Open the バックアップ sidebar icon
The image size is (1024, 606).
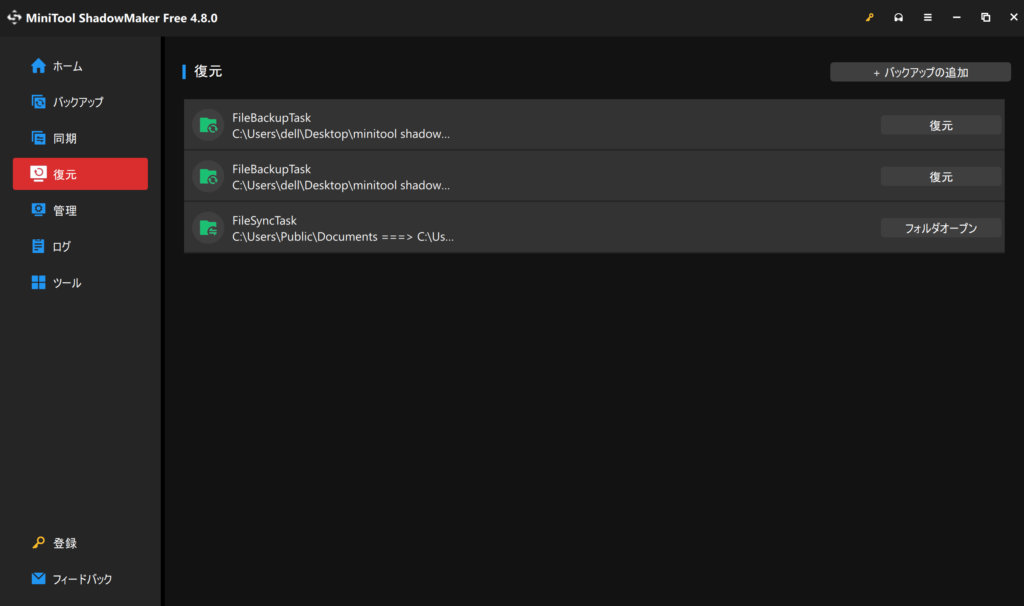point(39,102)
